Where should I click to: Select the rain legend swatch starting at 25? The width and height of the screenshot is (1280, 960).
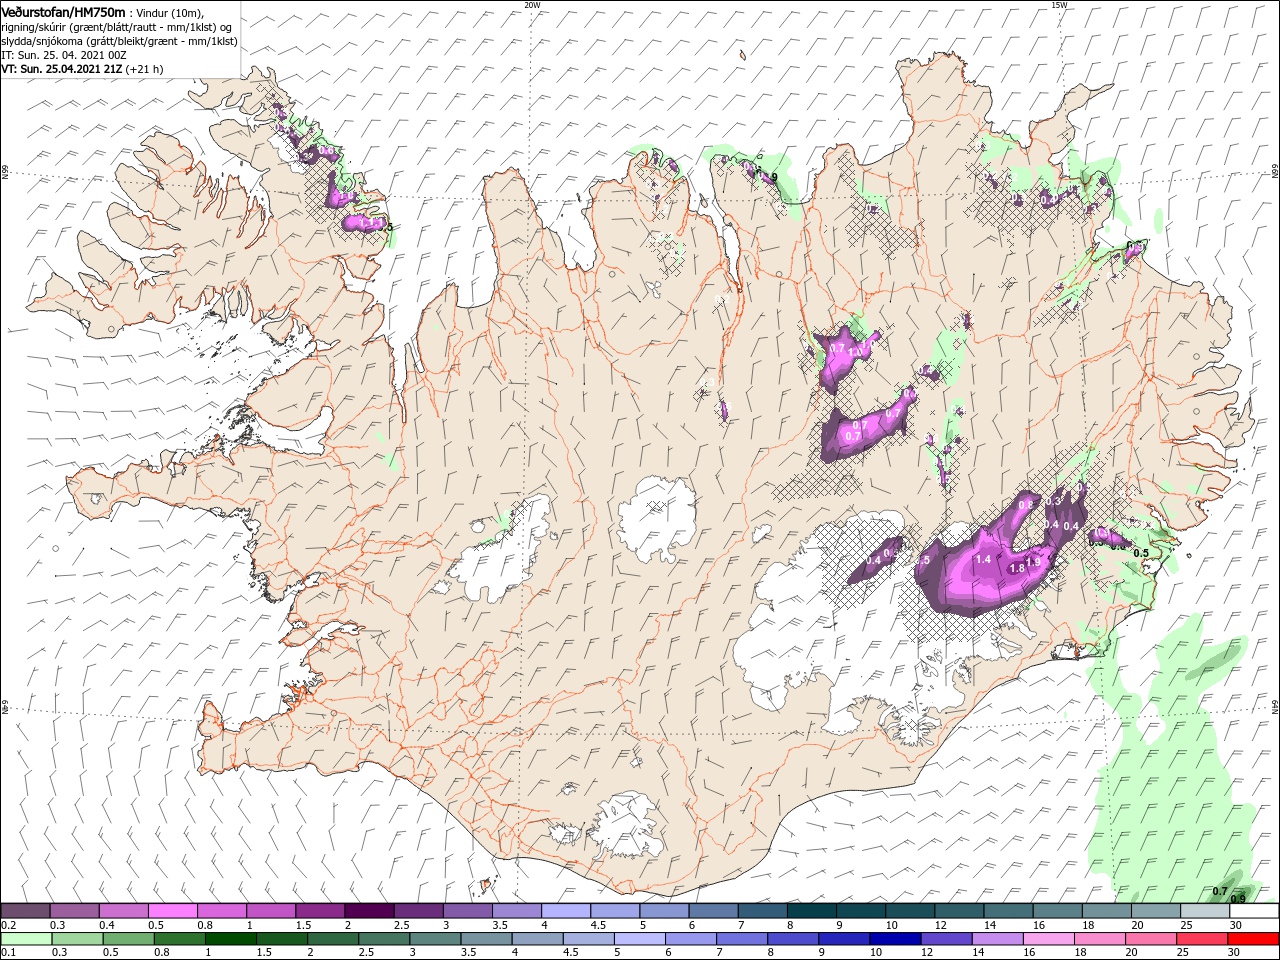click(x=1202, y=939)
